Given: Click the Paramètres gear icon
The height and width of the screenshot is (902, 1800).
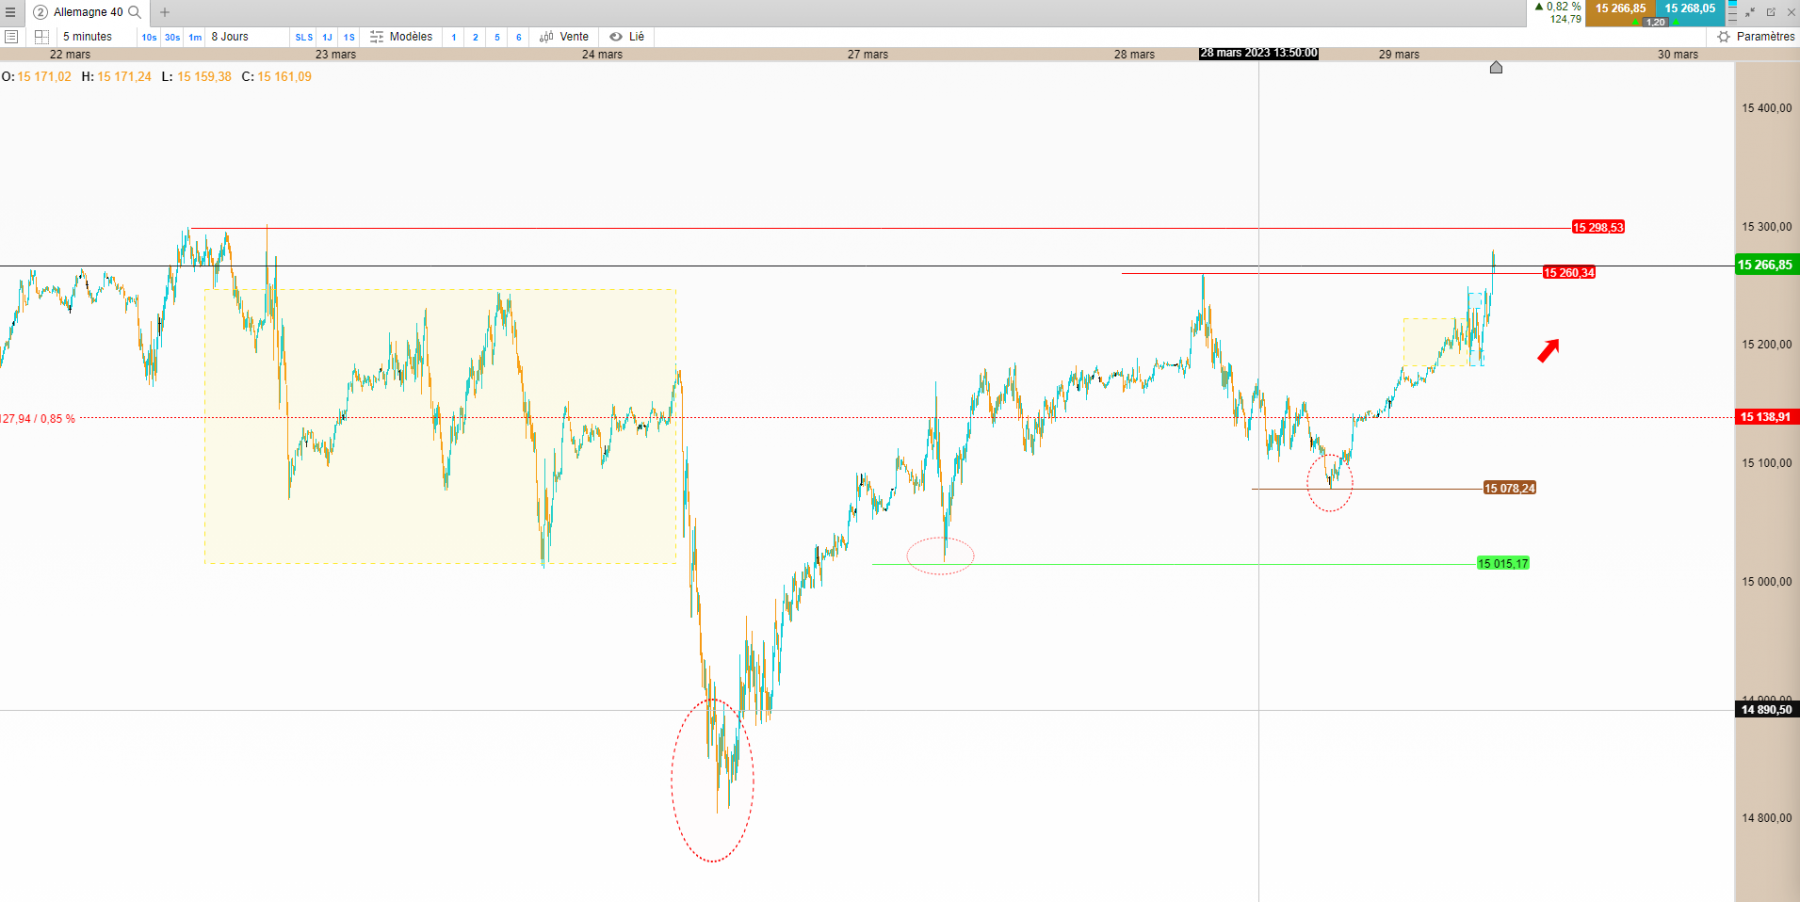Looking at the screenshot, I should pos(1724,36).
